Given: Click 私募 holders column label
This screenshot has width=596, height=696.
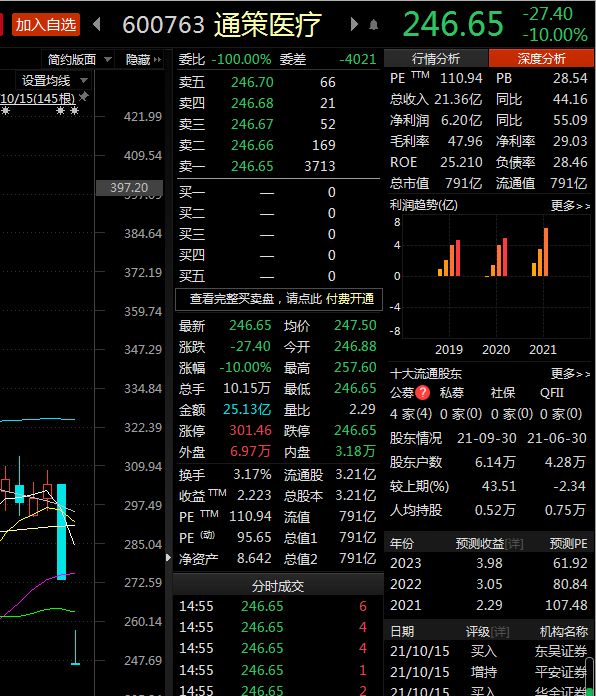Looking at the screenshot, I should coord(452,392).
